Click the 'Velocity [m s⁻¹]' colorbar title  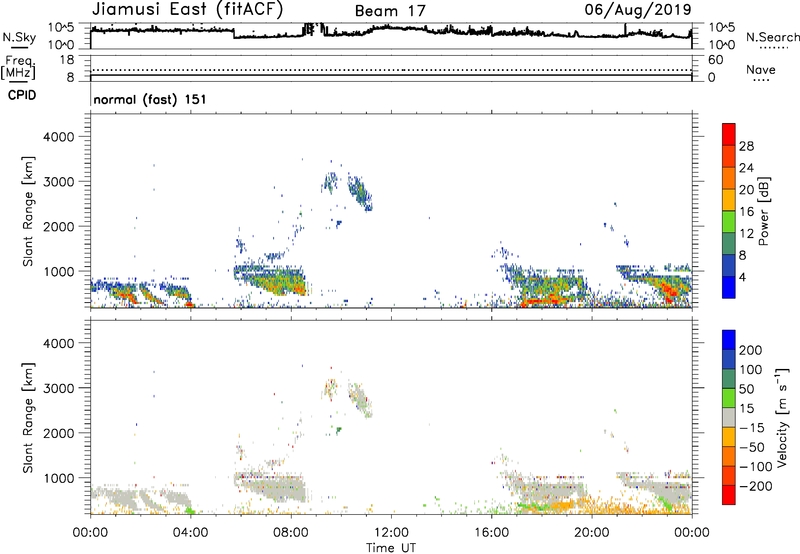782,417
